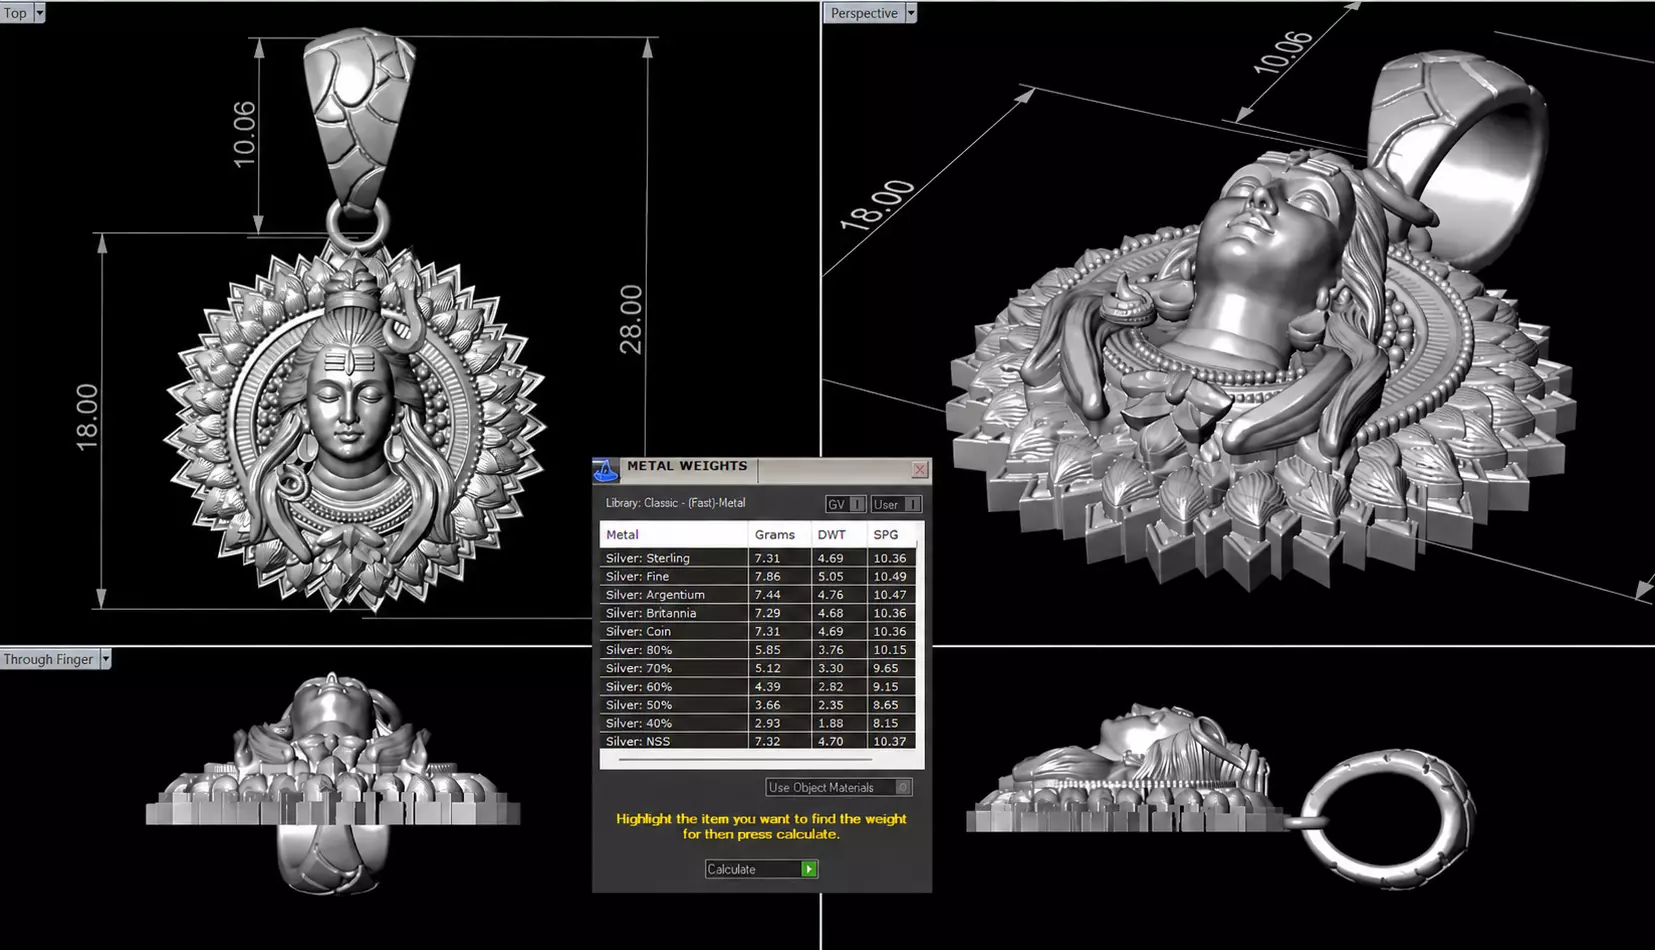
Task: Sort by the SPG column header
Action: pyautogui.click(x=892, y=534)
